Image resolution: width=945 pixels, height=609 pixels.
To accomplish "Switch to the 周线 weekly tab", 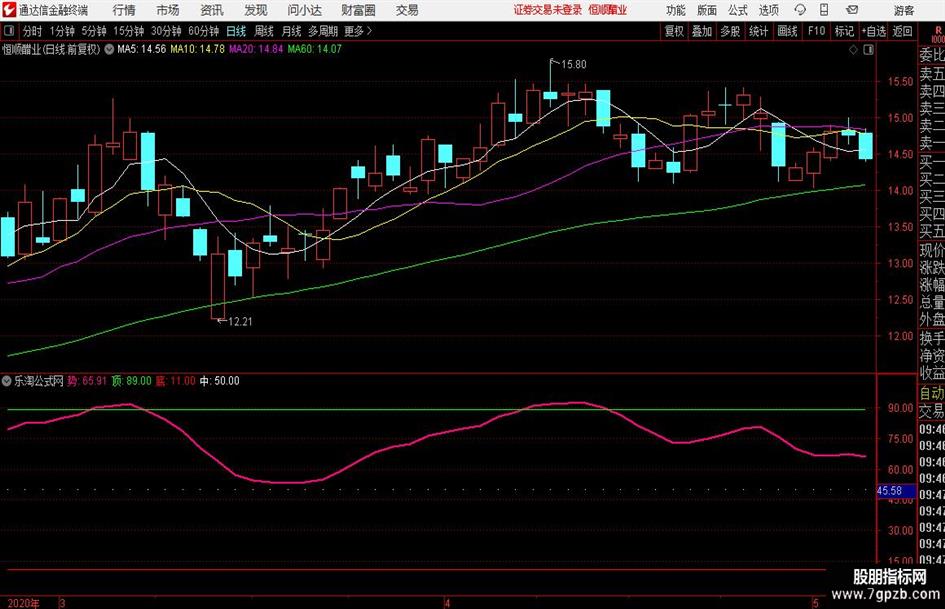I will click(263, 31).
